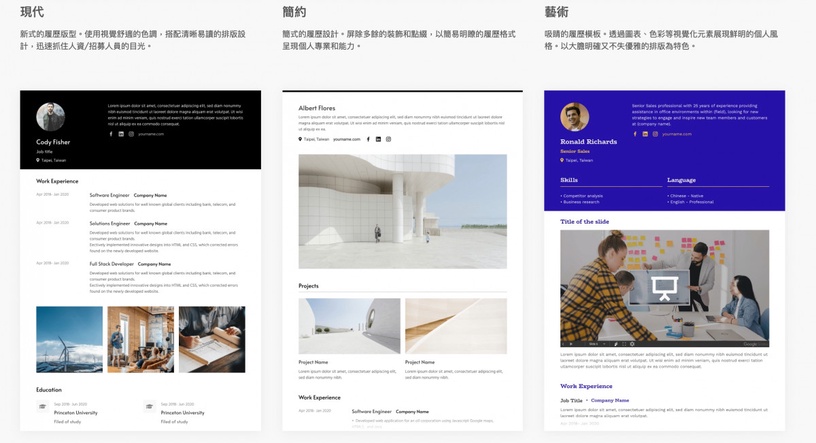Click the name Ronald Richards
The height and width of the screenshot is (443, 816).
(589, 142)
